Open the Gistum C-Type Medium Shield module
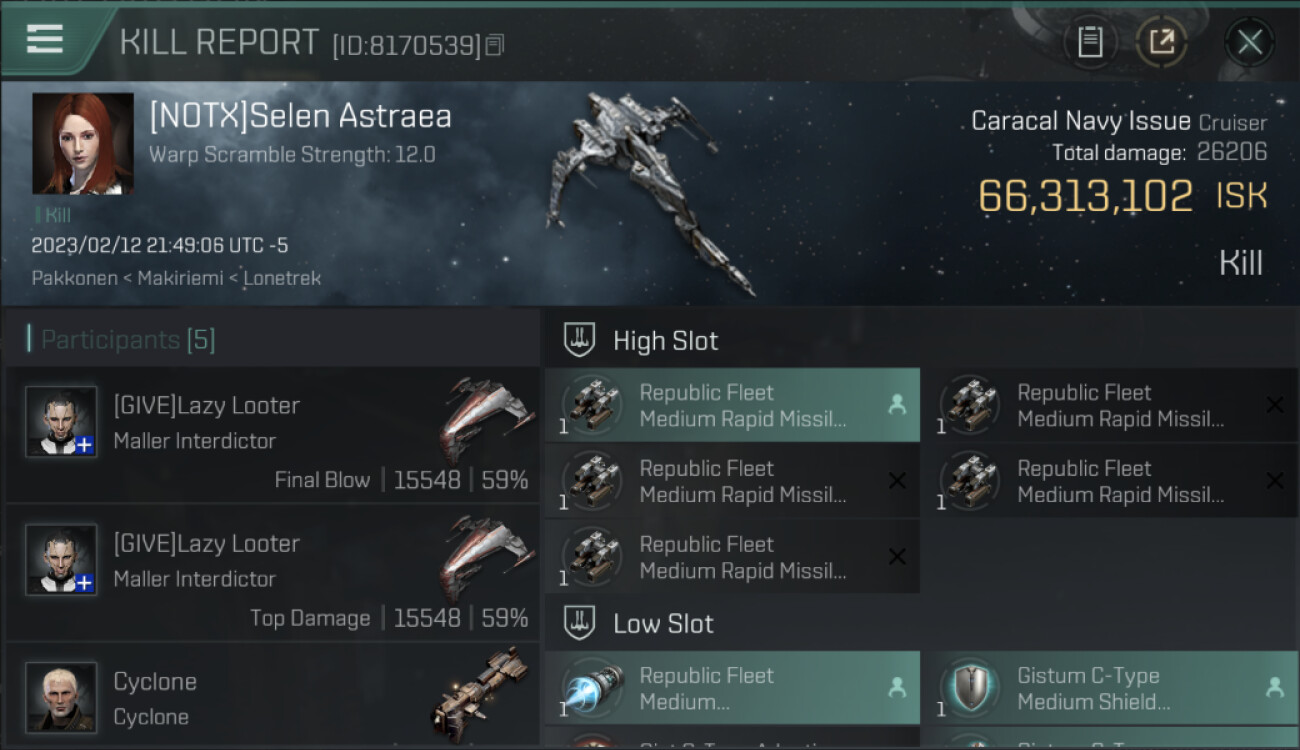 (x=1108, y=688)
